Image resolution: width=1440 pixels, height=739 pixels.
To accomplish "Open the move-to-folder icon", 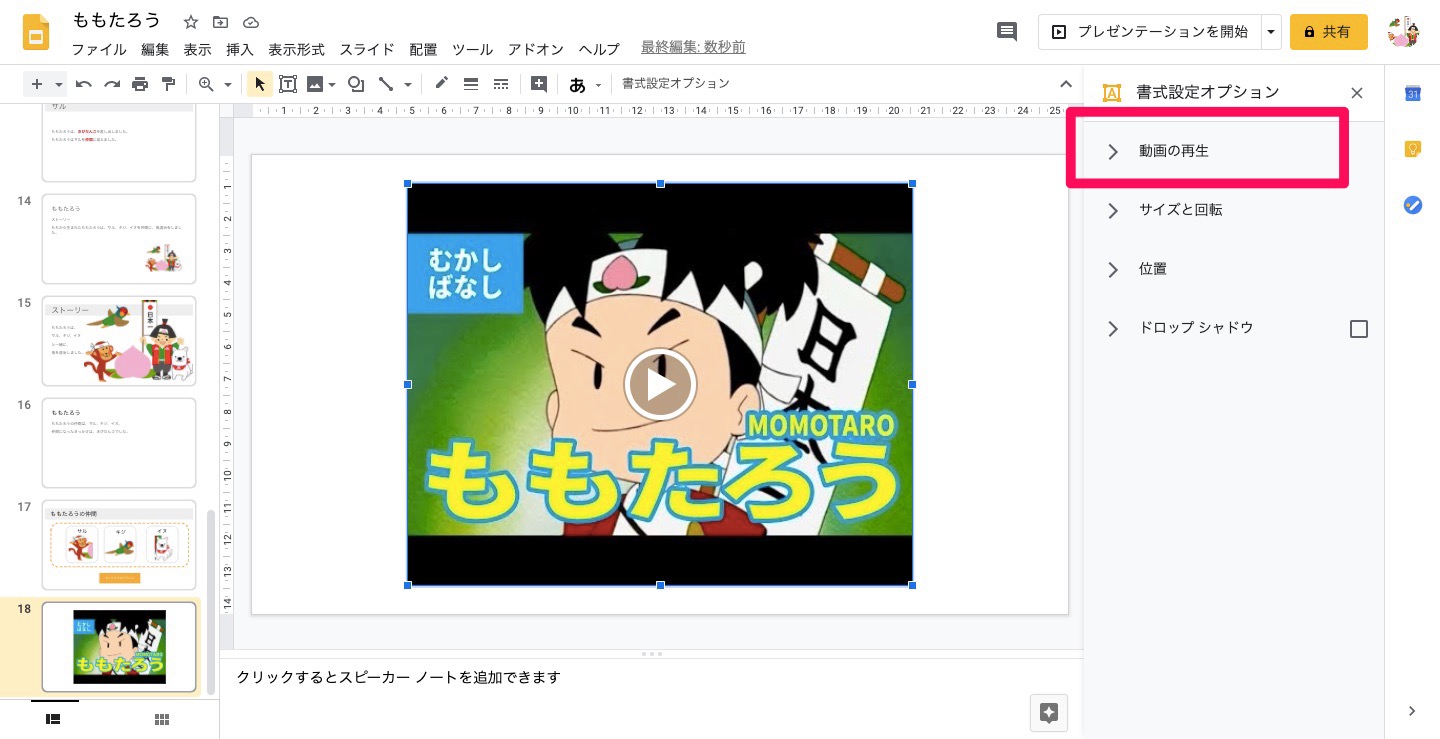I will (x=221, y=22).
